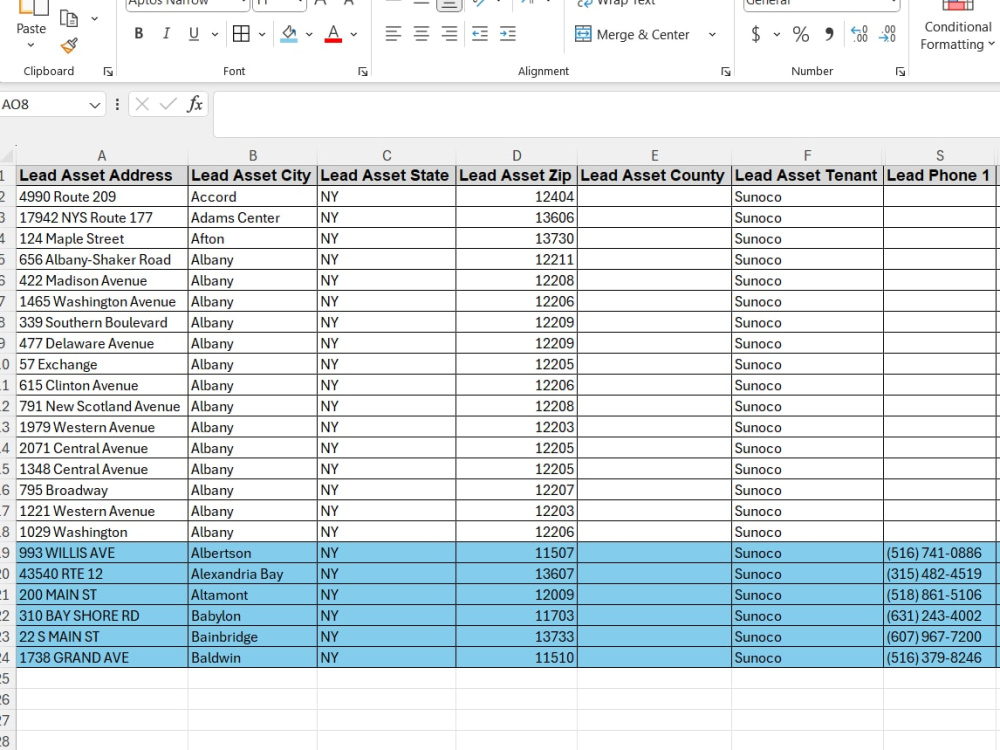Open Alignment settings dialog launcher
Image resolution: width=1000 pixels, height=750 pixels.
pos(725,71)
